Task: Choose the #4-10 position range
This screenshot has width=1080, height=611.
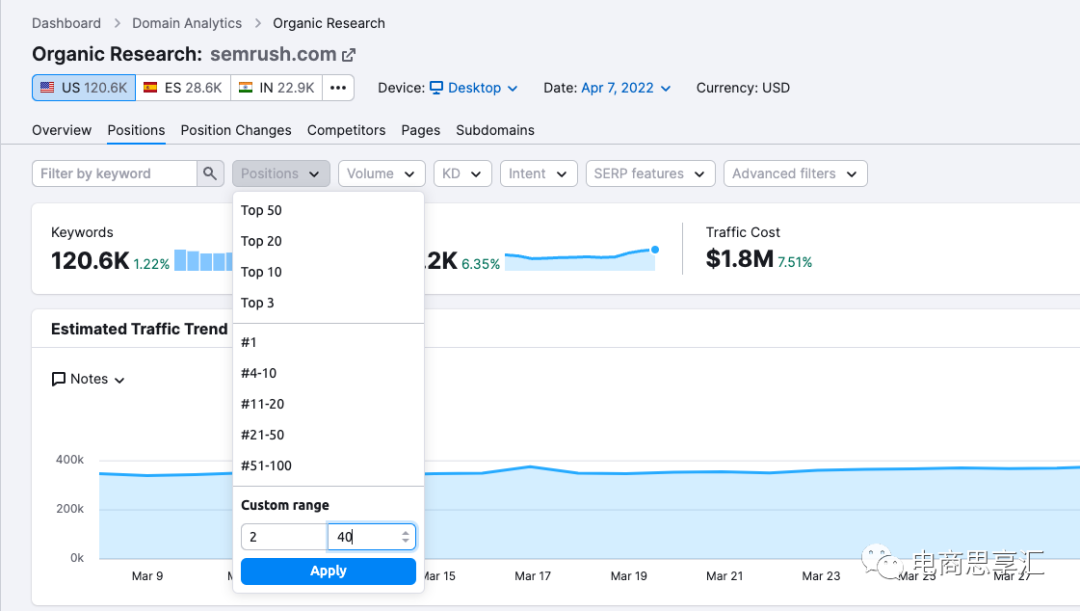Action: click(x=328, y=373)
